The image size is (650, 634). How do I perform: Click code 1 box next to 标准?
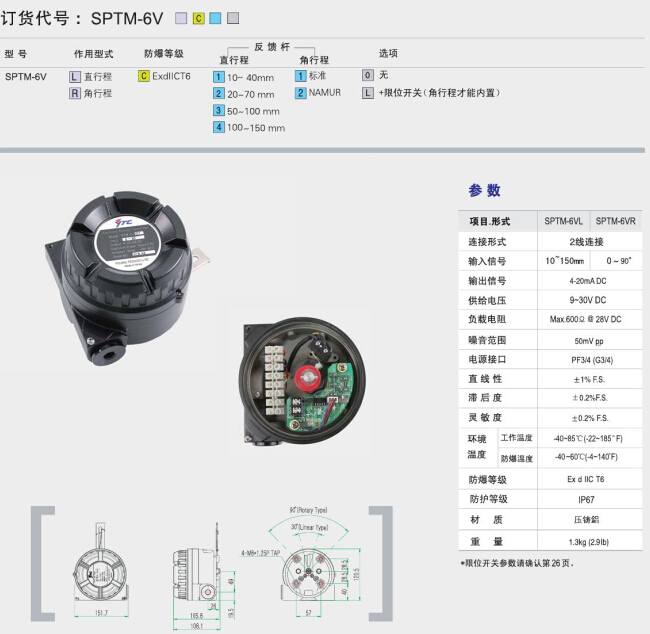(301, 76)
